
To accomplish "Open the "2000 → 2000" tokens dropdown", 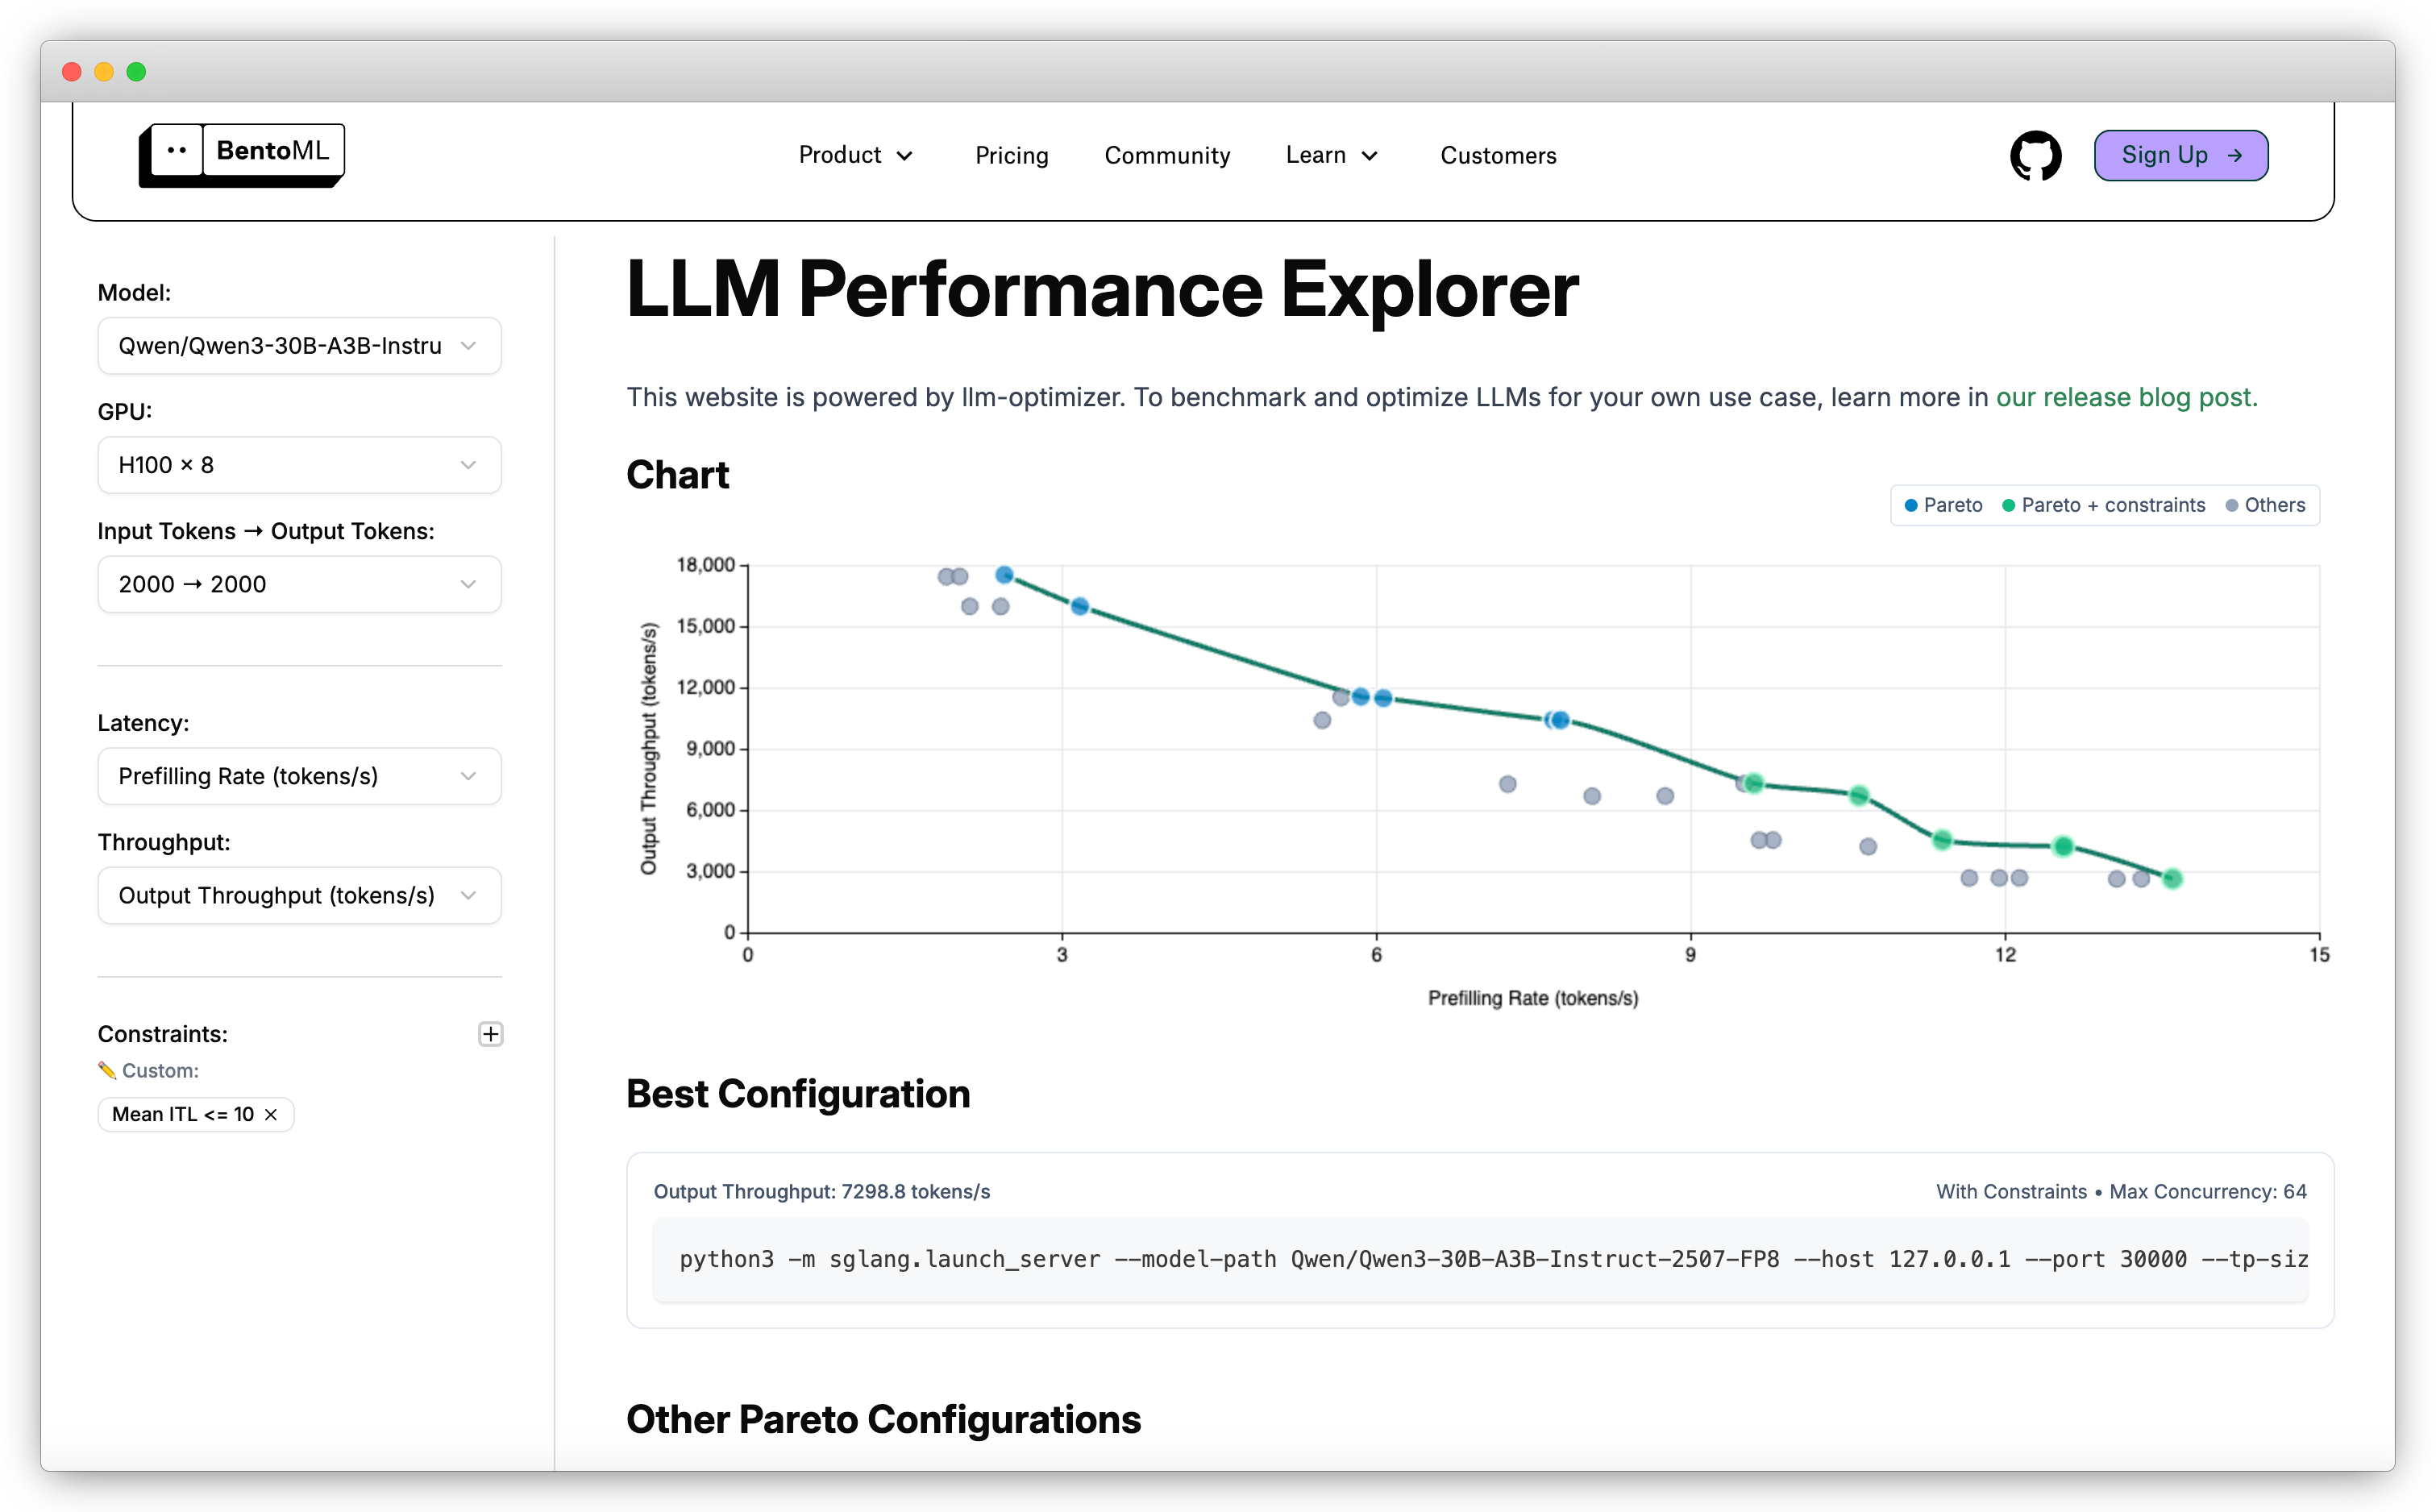I will pyautogui.click(x=298, y=584).
